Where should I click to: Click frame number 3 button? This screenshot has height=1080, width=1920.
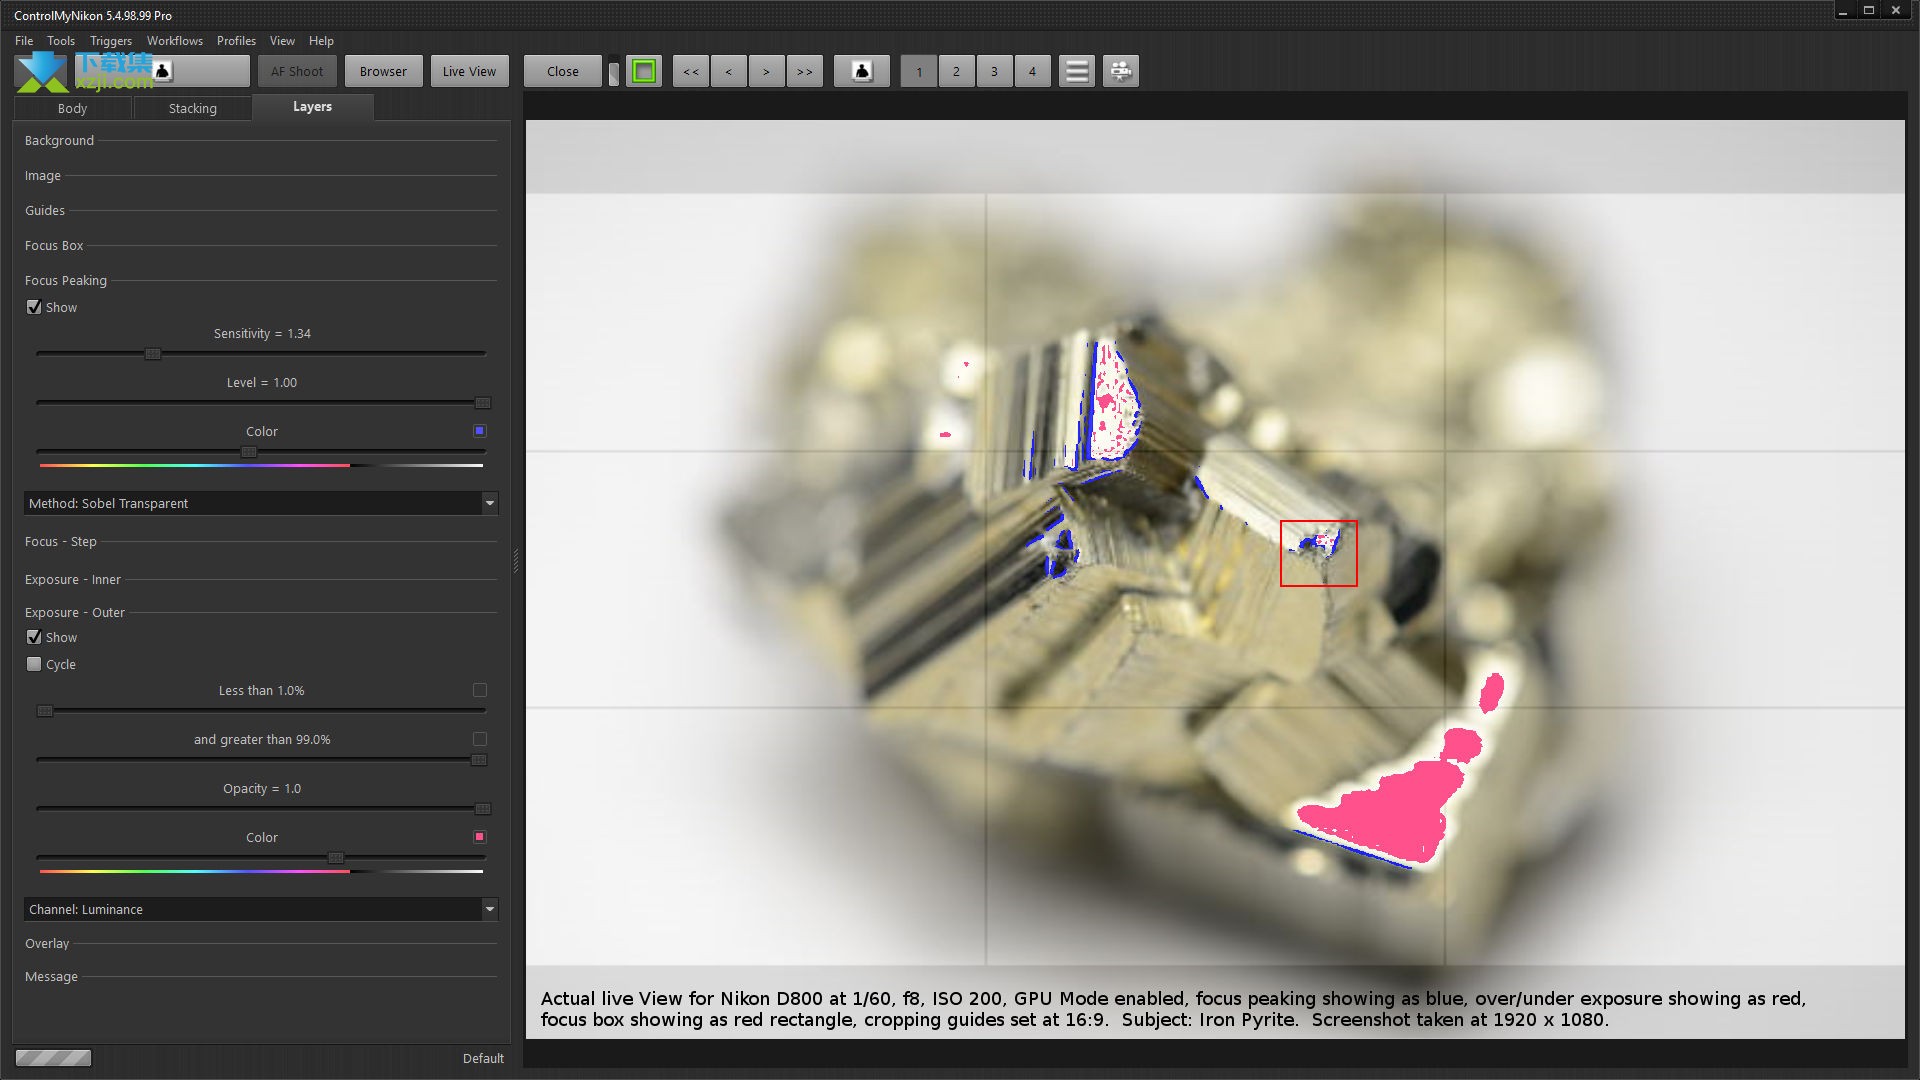[996, 71]
